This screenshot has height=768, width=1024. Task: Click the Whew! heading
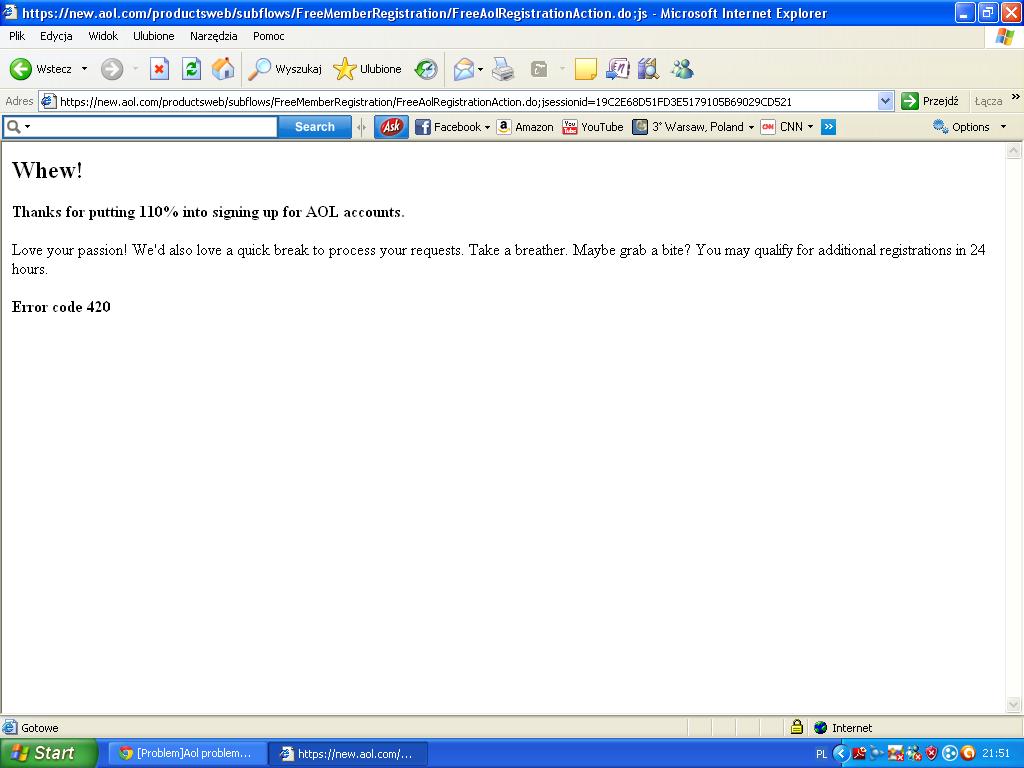(x=47, y=170)
